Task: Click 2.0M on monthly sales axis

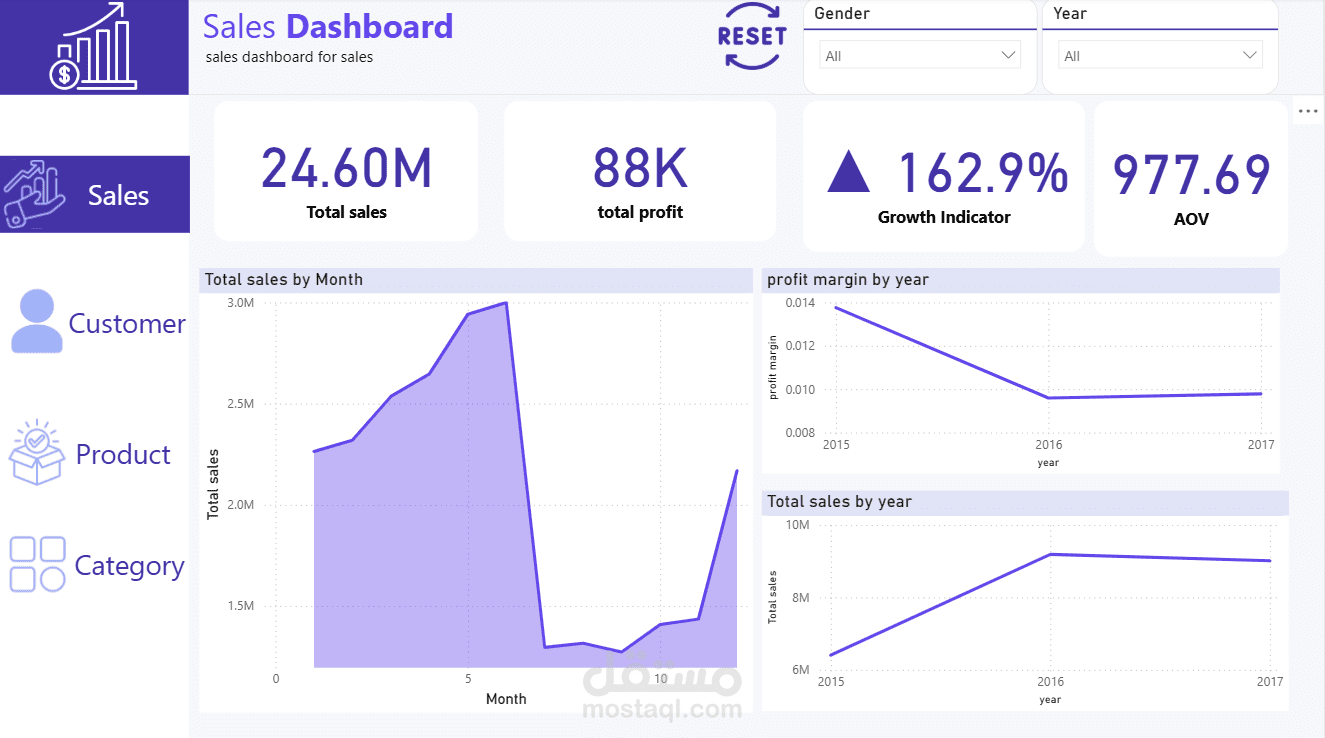Action: [x=241, y=504]
